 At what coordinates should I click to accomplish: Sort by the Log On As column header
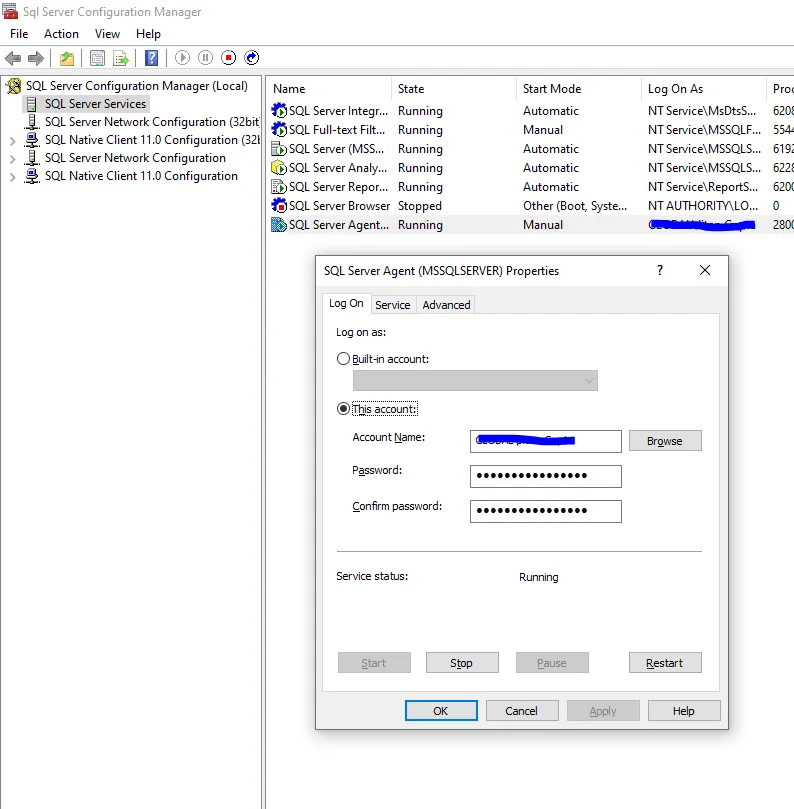704,89
